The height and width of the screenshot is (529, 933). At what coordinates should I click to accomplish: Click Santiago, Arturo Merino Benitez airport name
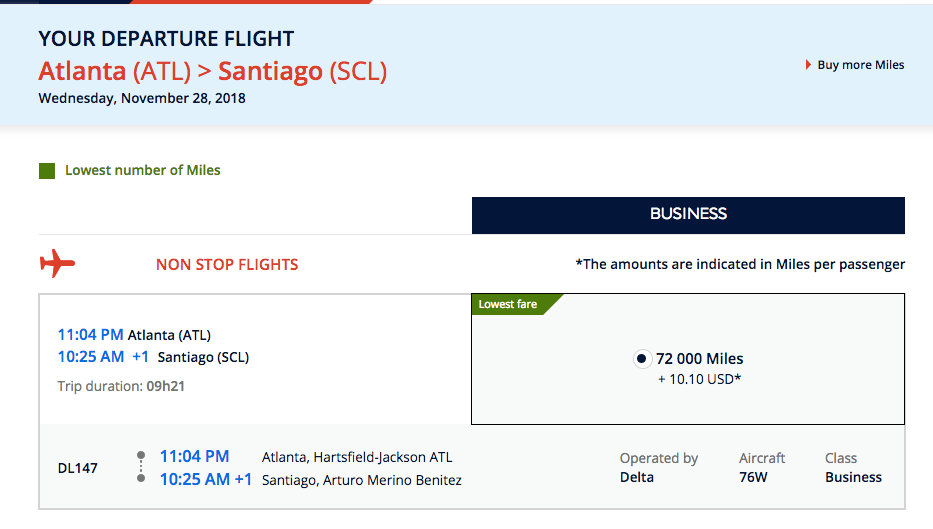362,480
